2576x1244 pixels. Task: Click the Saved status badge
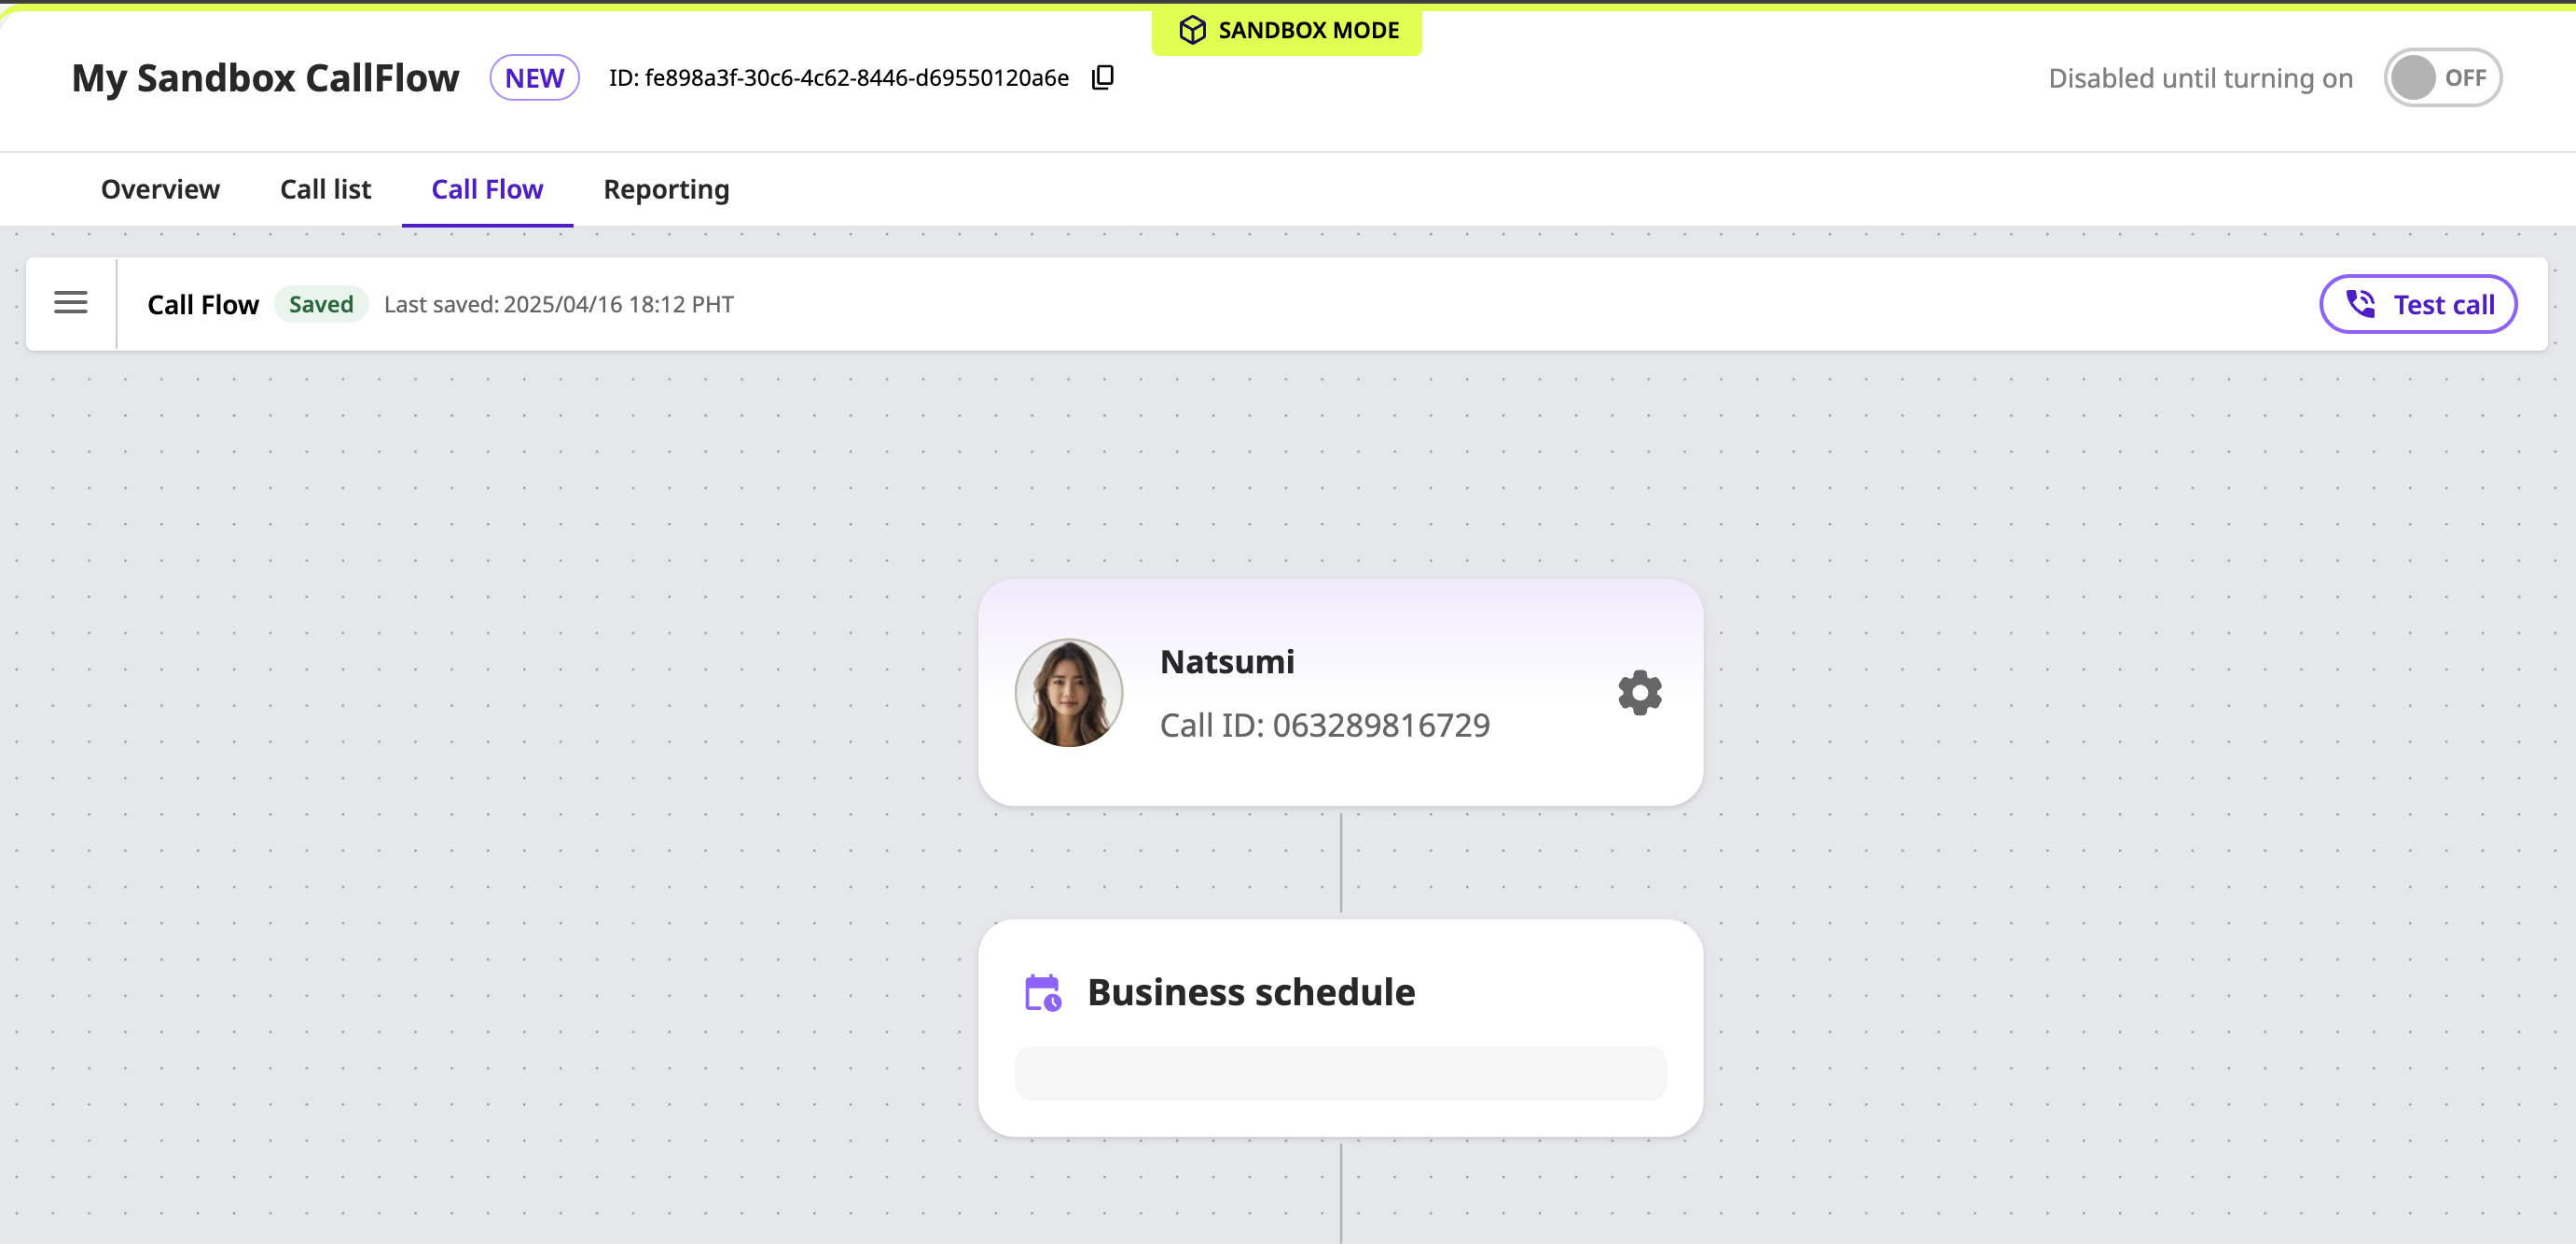click(x=321, y=304)
